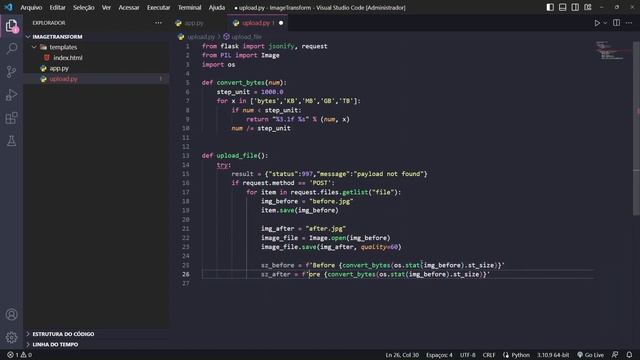
Task: Toggle the bottom panel layout icon
Action: 562,7
